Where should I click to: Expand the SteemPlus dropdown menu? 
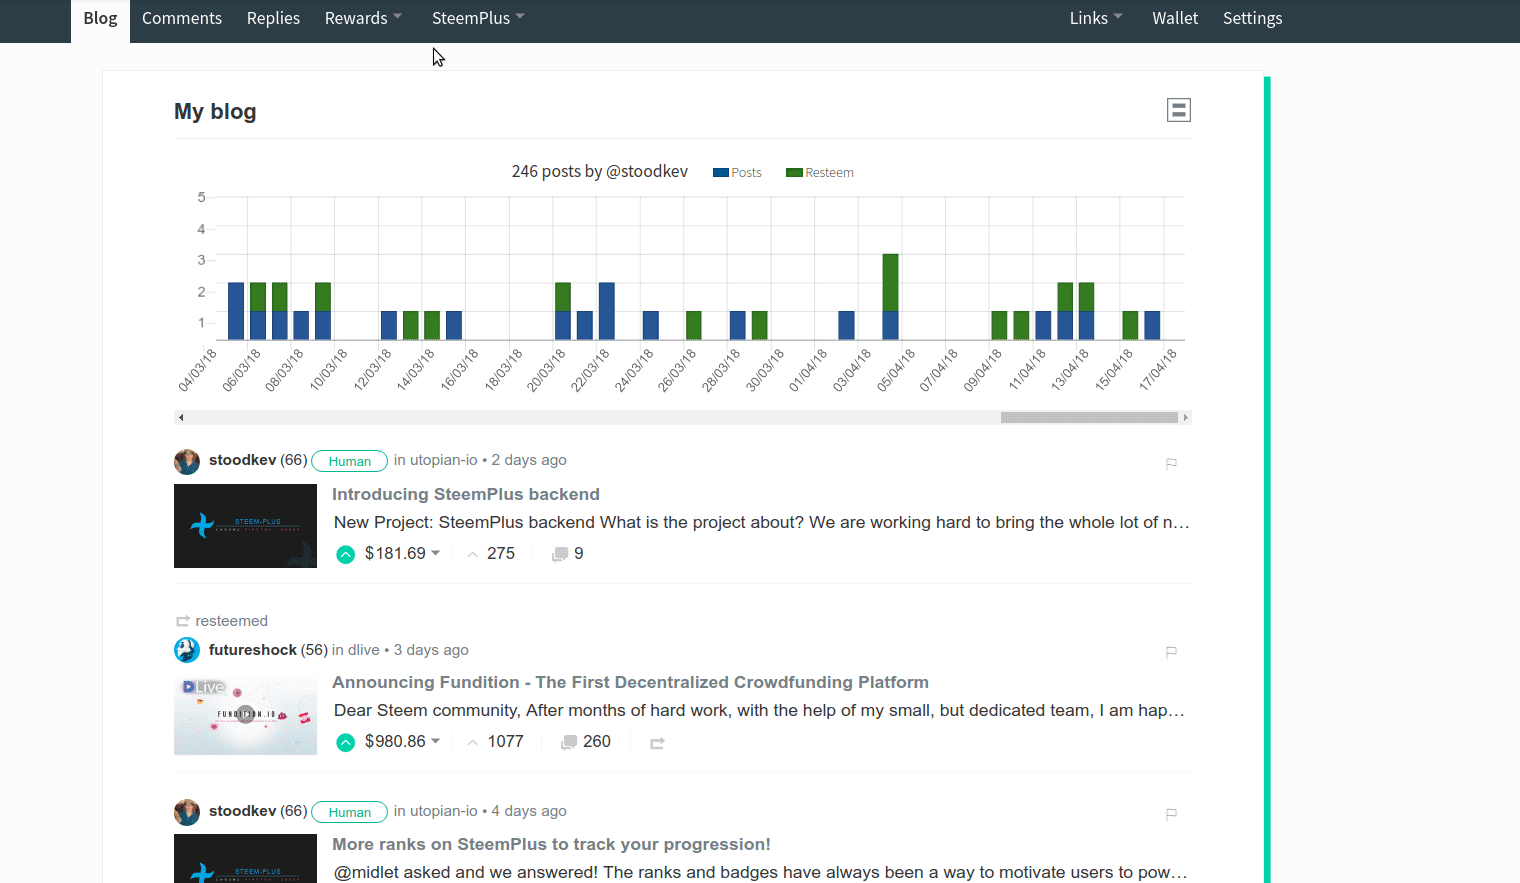tap(478, 18)
